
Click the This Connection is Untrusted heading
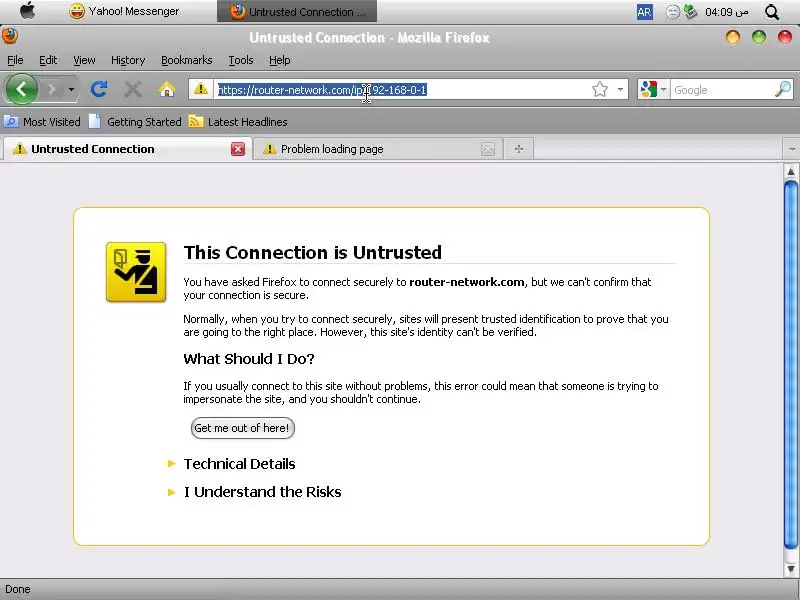(313, 253)
